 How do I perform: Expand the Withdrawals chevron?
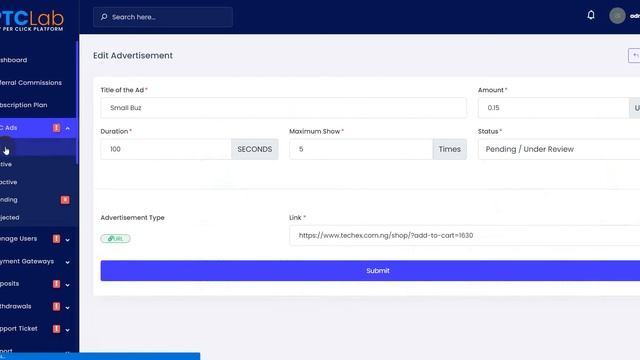pos(68,307)
